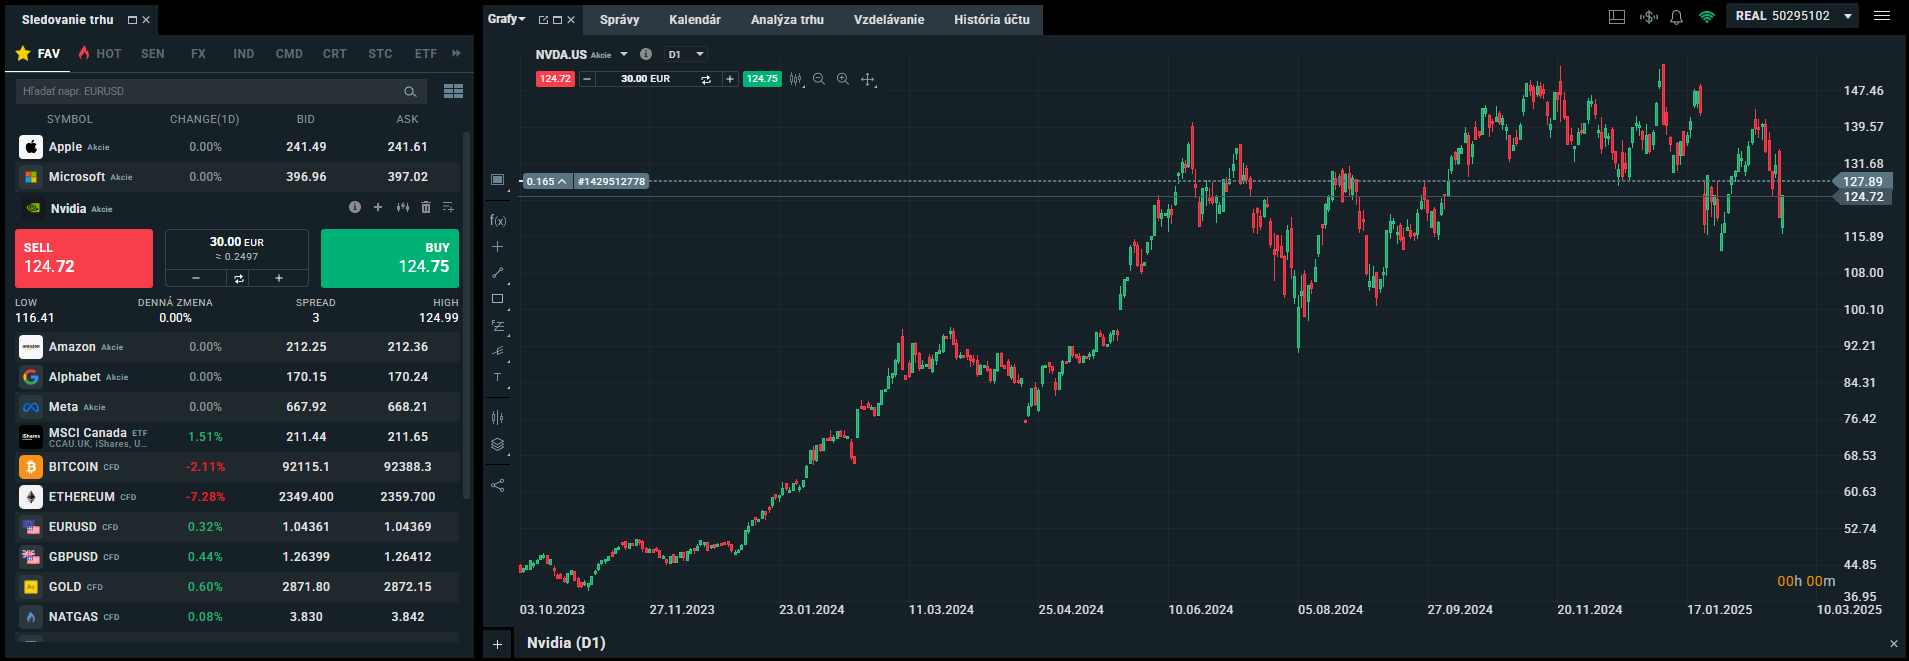The width and height of the screenshot is (1909, 661).
Task: Select the HOT watchlist category tab
Action: 100,54
